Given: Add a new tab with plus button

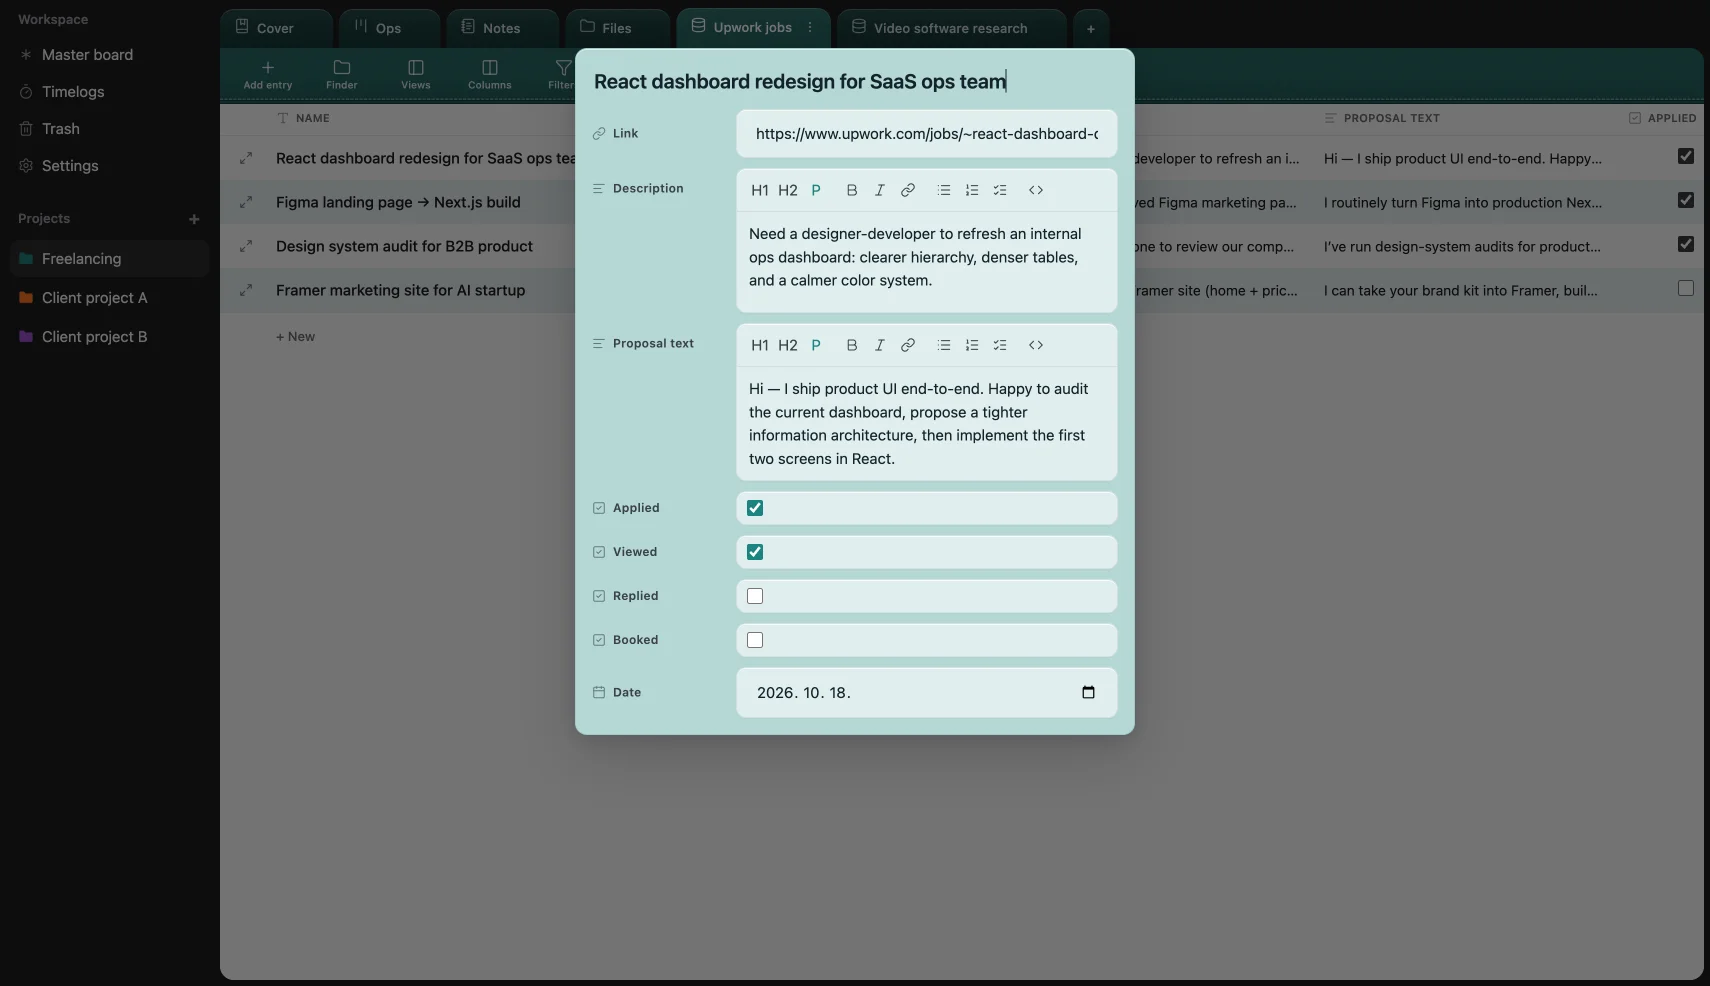Looking at the screenshot, I should [x=1091, y=29].
